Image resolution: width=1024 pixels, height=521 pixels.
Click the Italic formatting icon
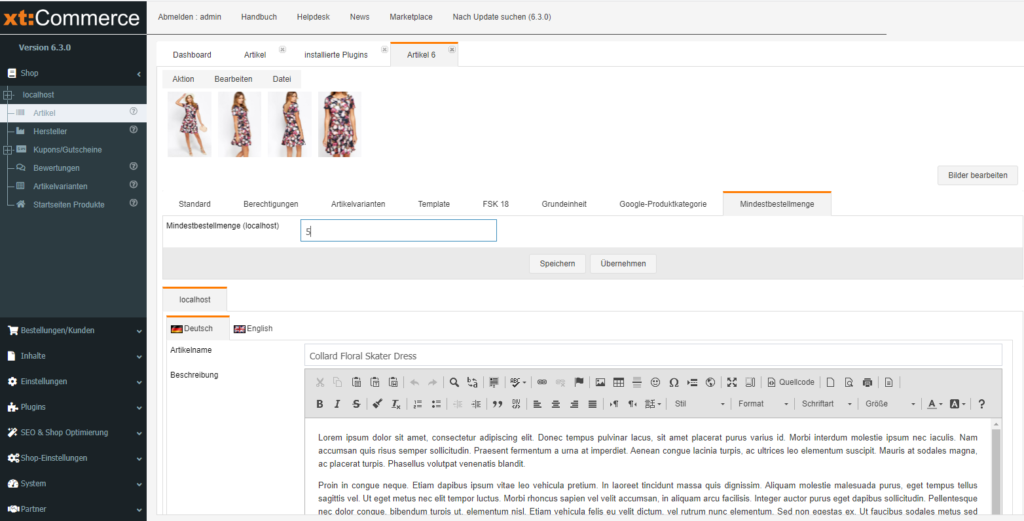pos(338,404)
